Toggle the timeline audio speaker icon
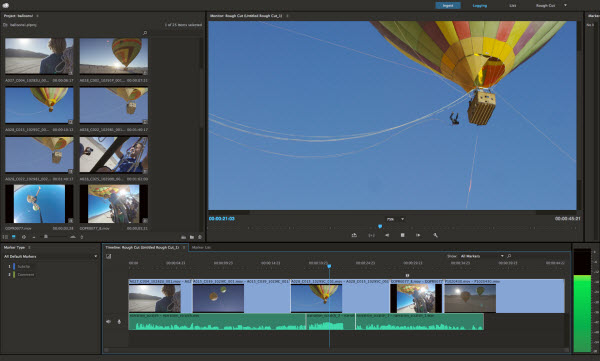 pyautogui.click(x=109, y=322)
